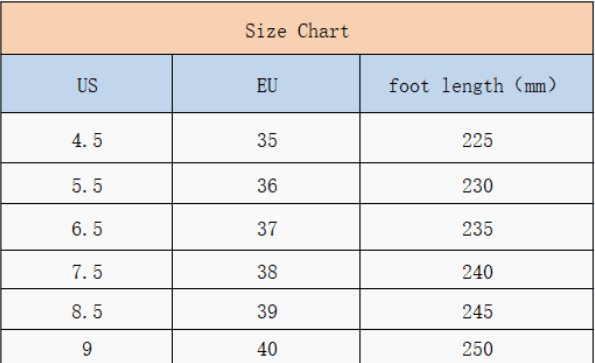This screenshot has width=595, height=363.
Task: Select the US column header
Action: click(87, 83)
